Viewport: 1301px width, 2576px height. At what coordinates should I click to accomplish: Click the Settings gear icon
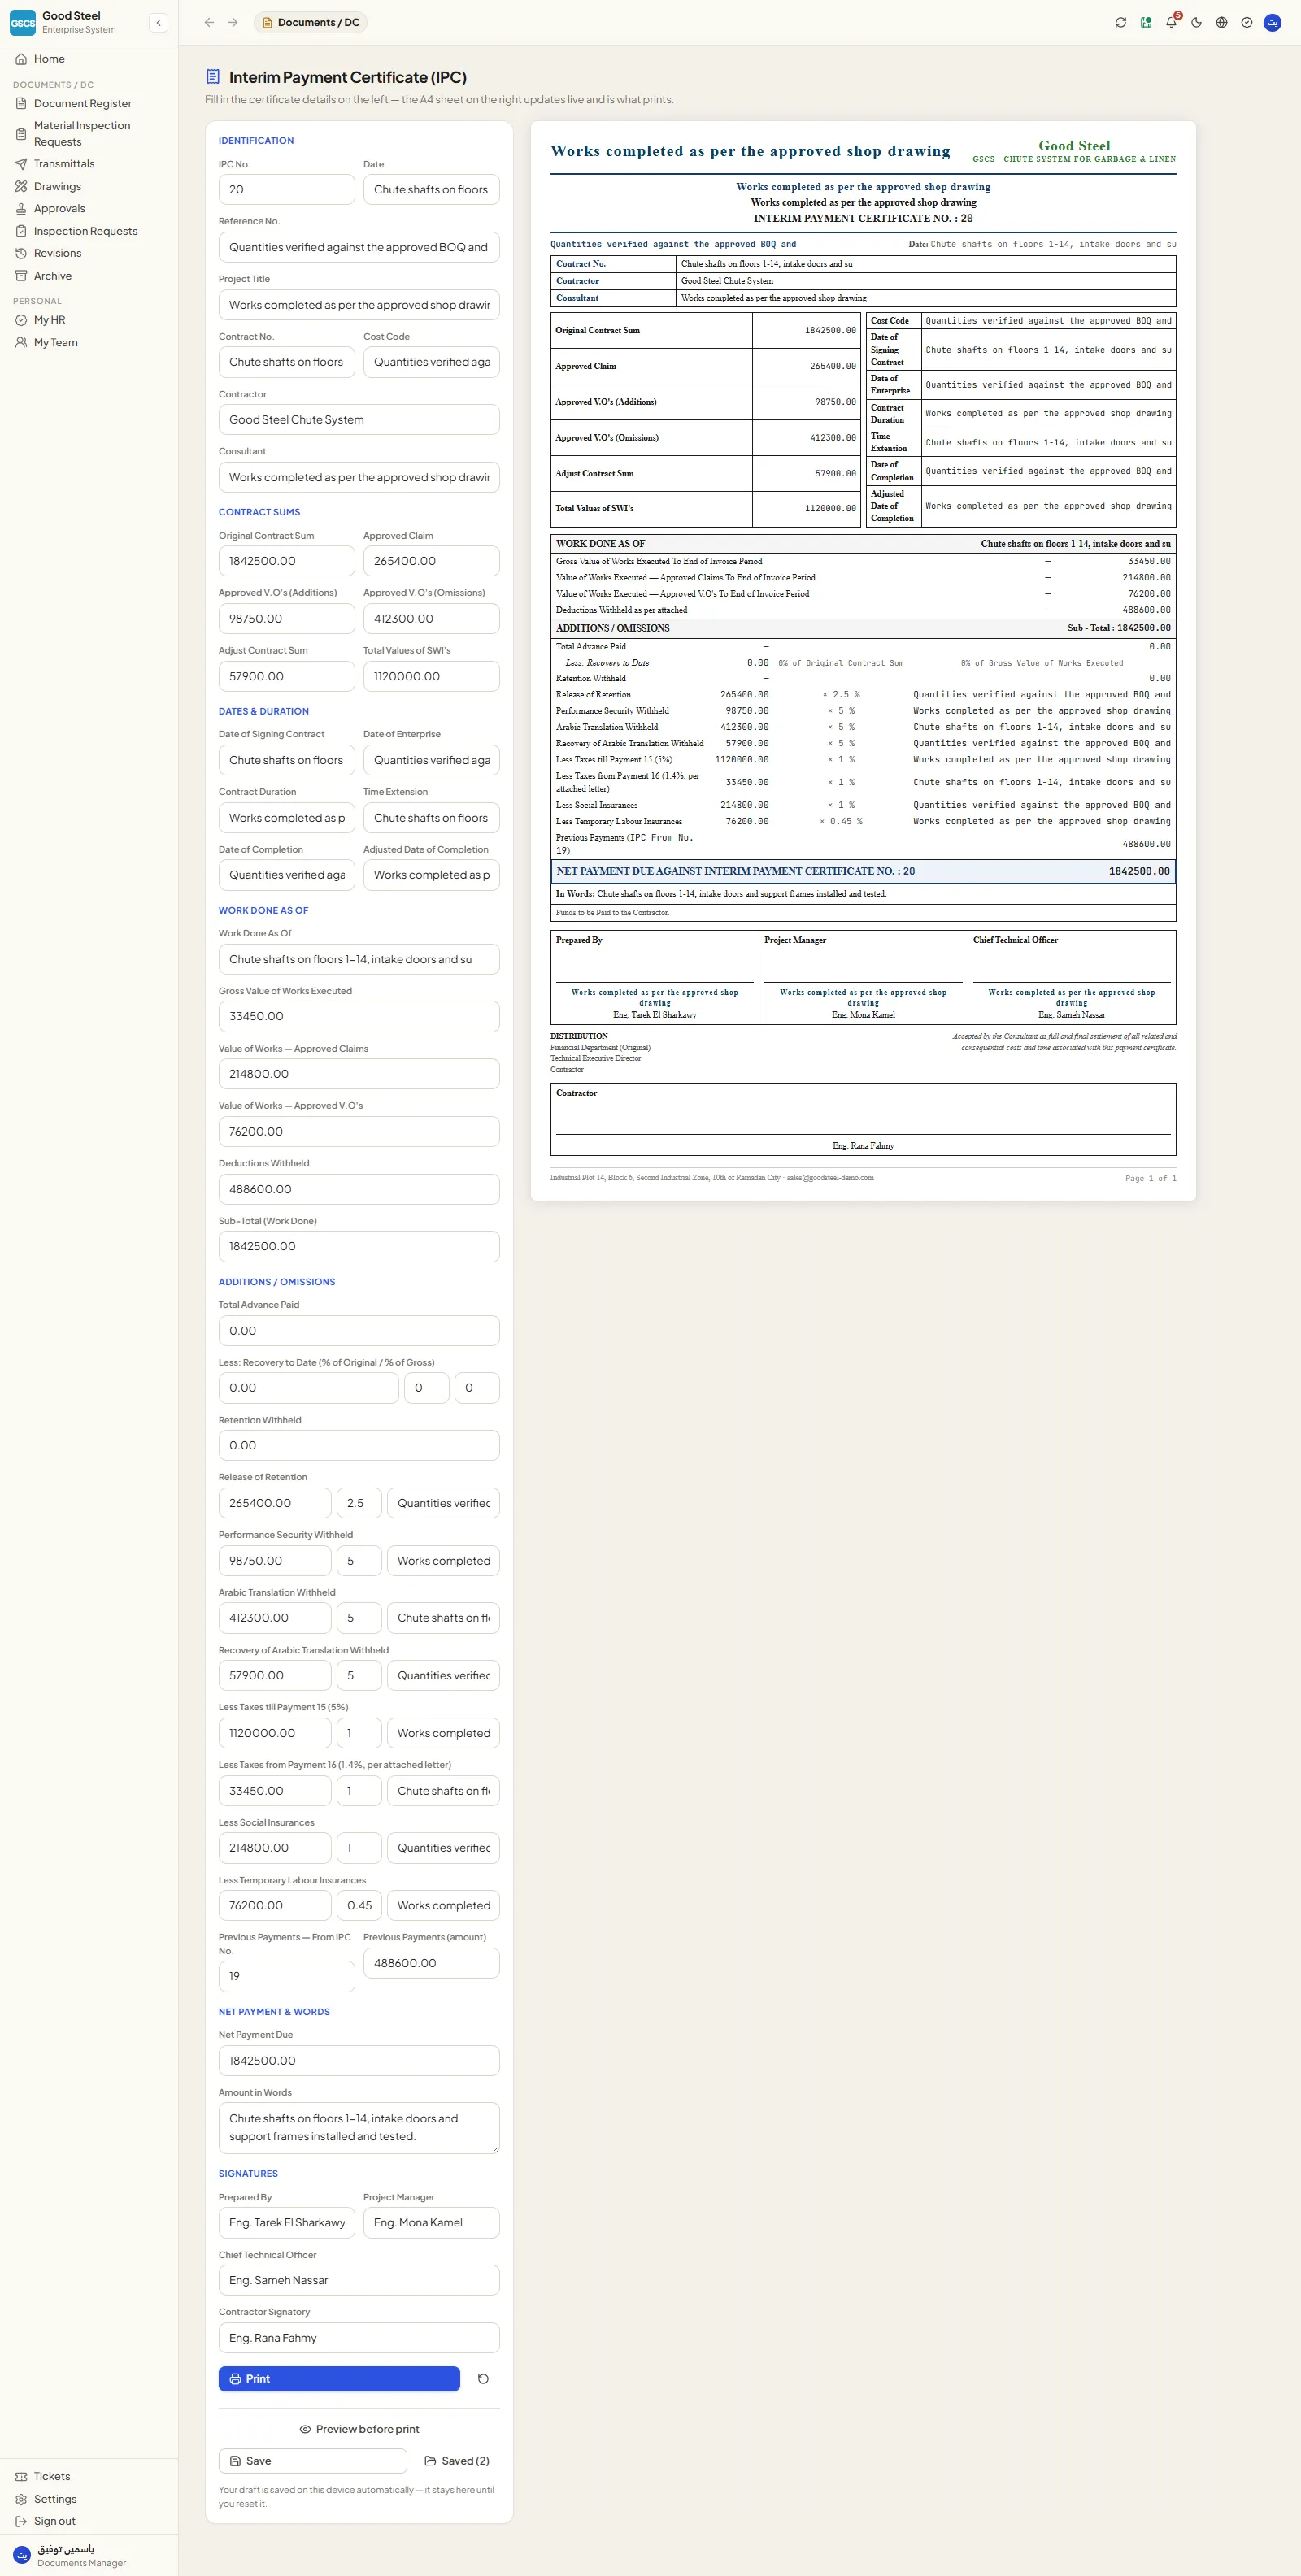(21, 2499)
